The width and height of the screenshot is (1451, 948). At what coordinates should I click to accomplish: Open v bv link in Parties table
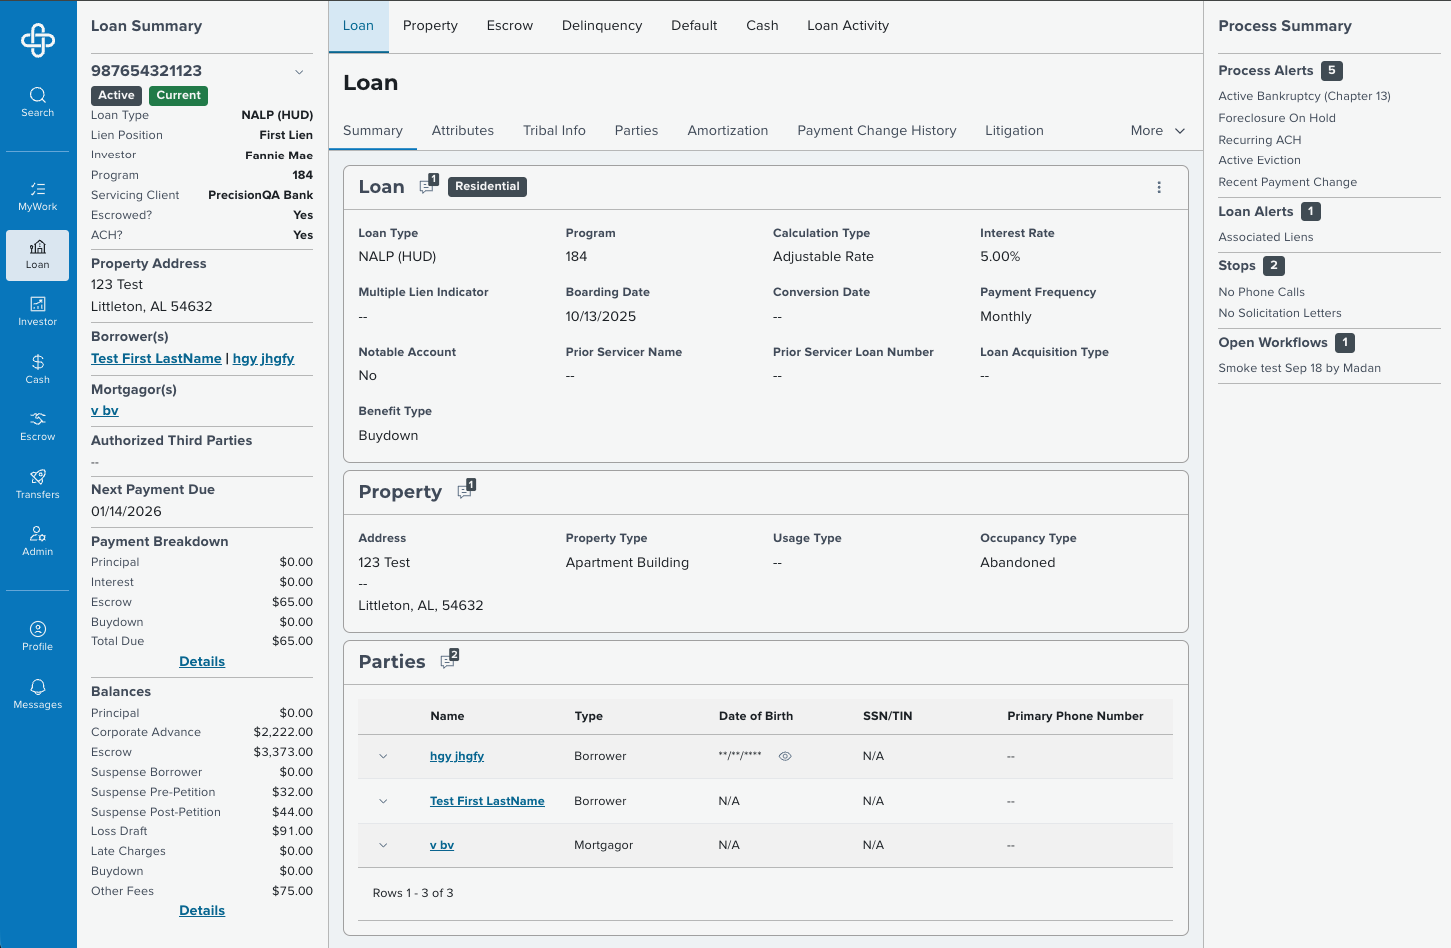click(x=442, y=845)
